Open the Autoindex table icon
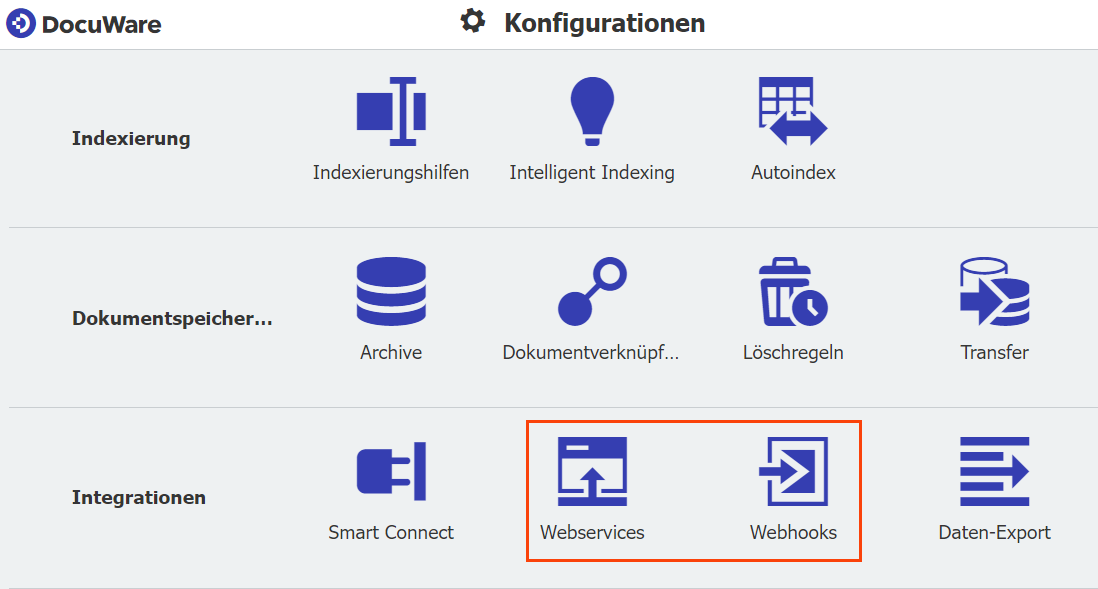1098x589 pixels. pyautogui.click(x=793, y=111)
